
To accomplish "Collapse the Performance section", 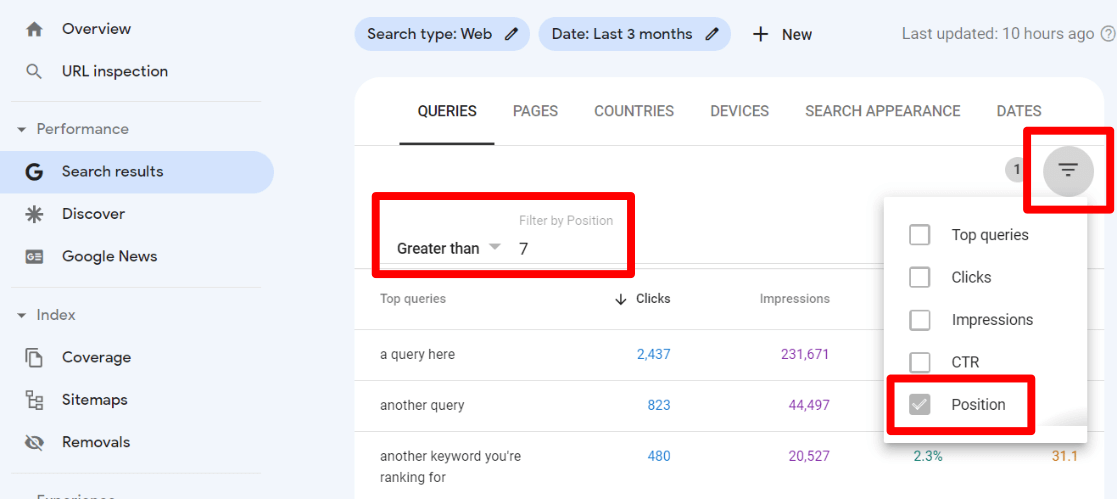I will (21, 130).
